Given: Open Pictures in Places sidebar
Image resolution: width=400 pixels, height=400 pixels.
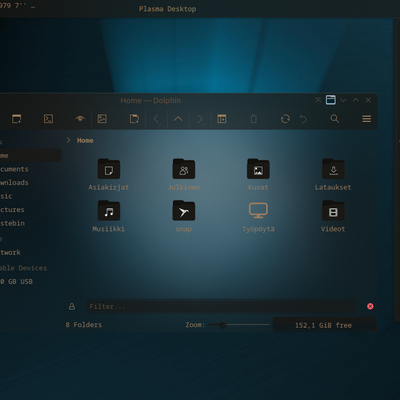Looking at the screenshot, I should pos(12,210).
